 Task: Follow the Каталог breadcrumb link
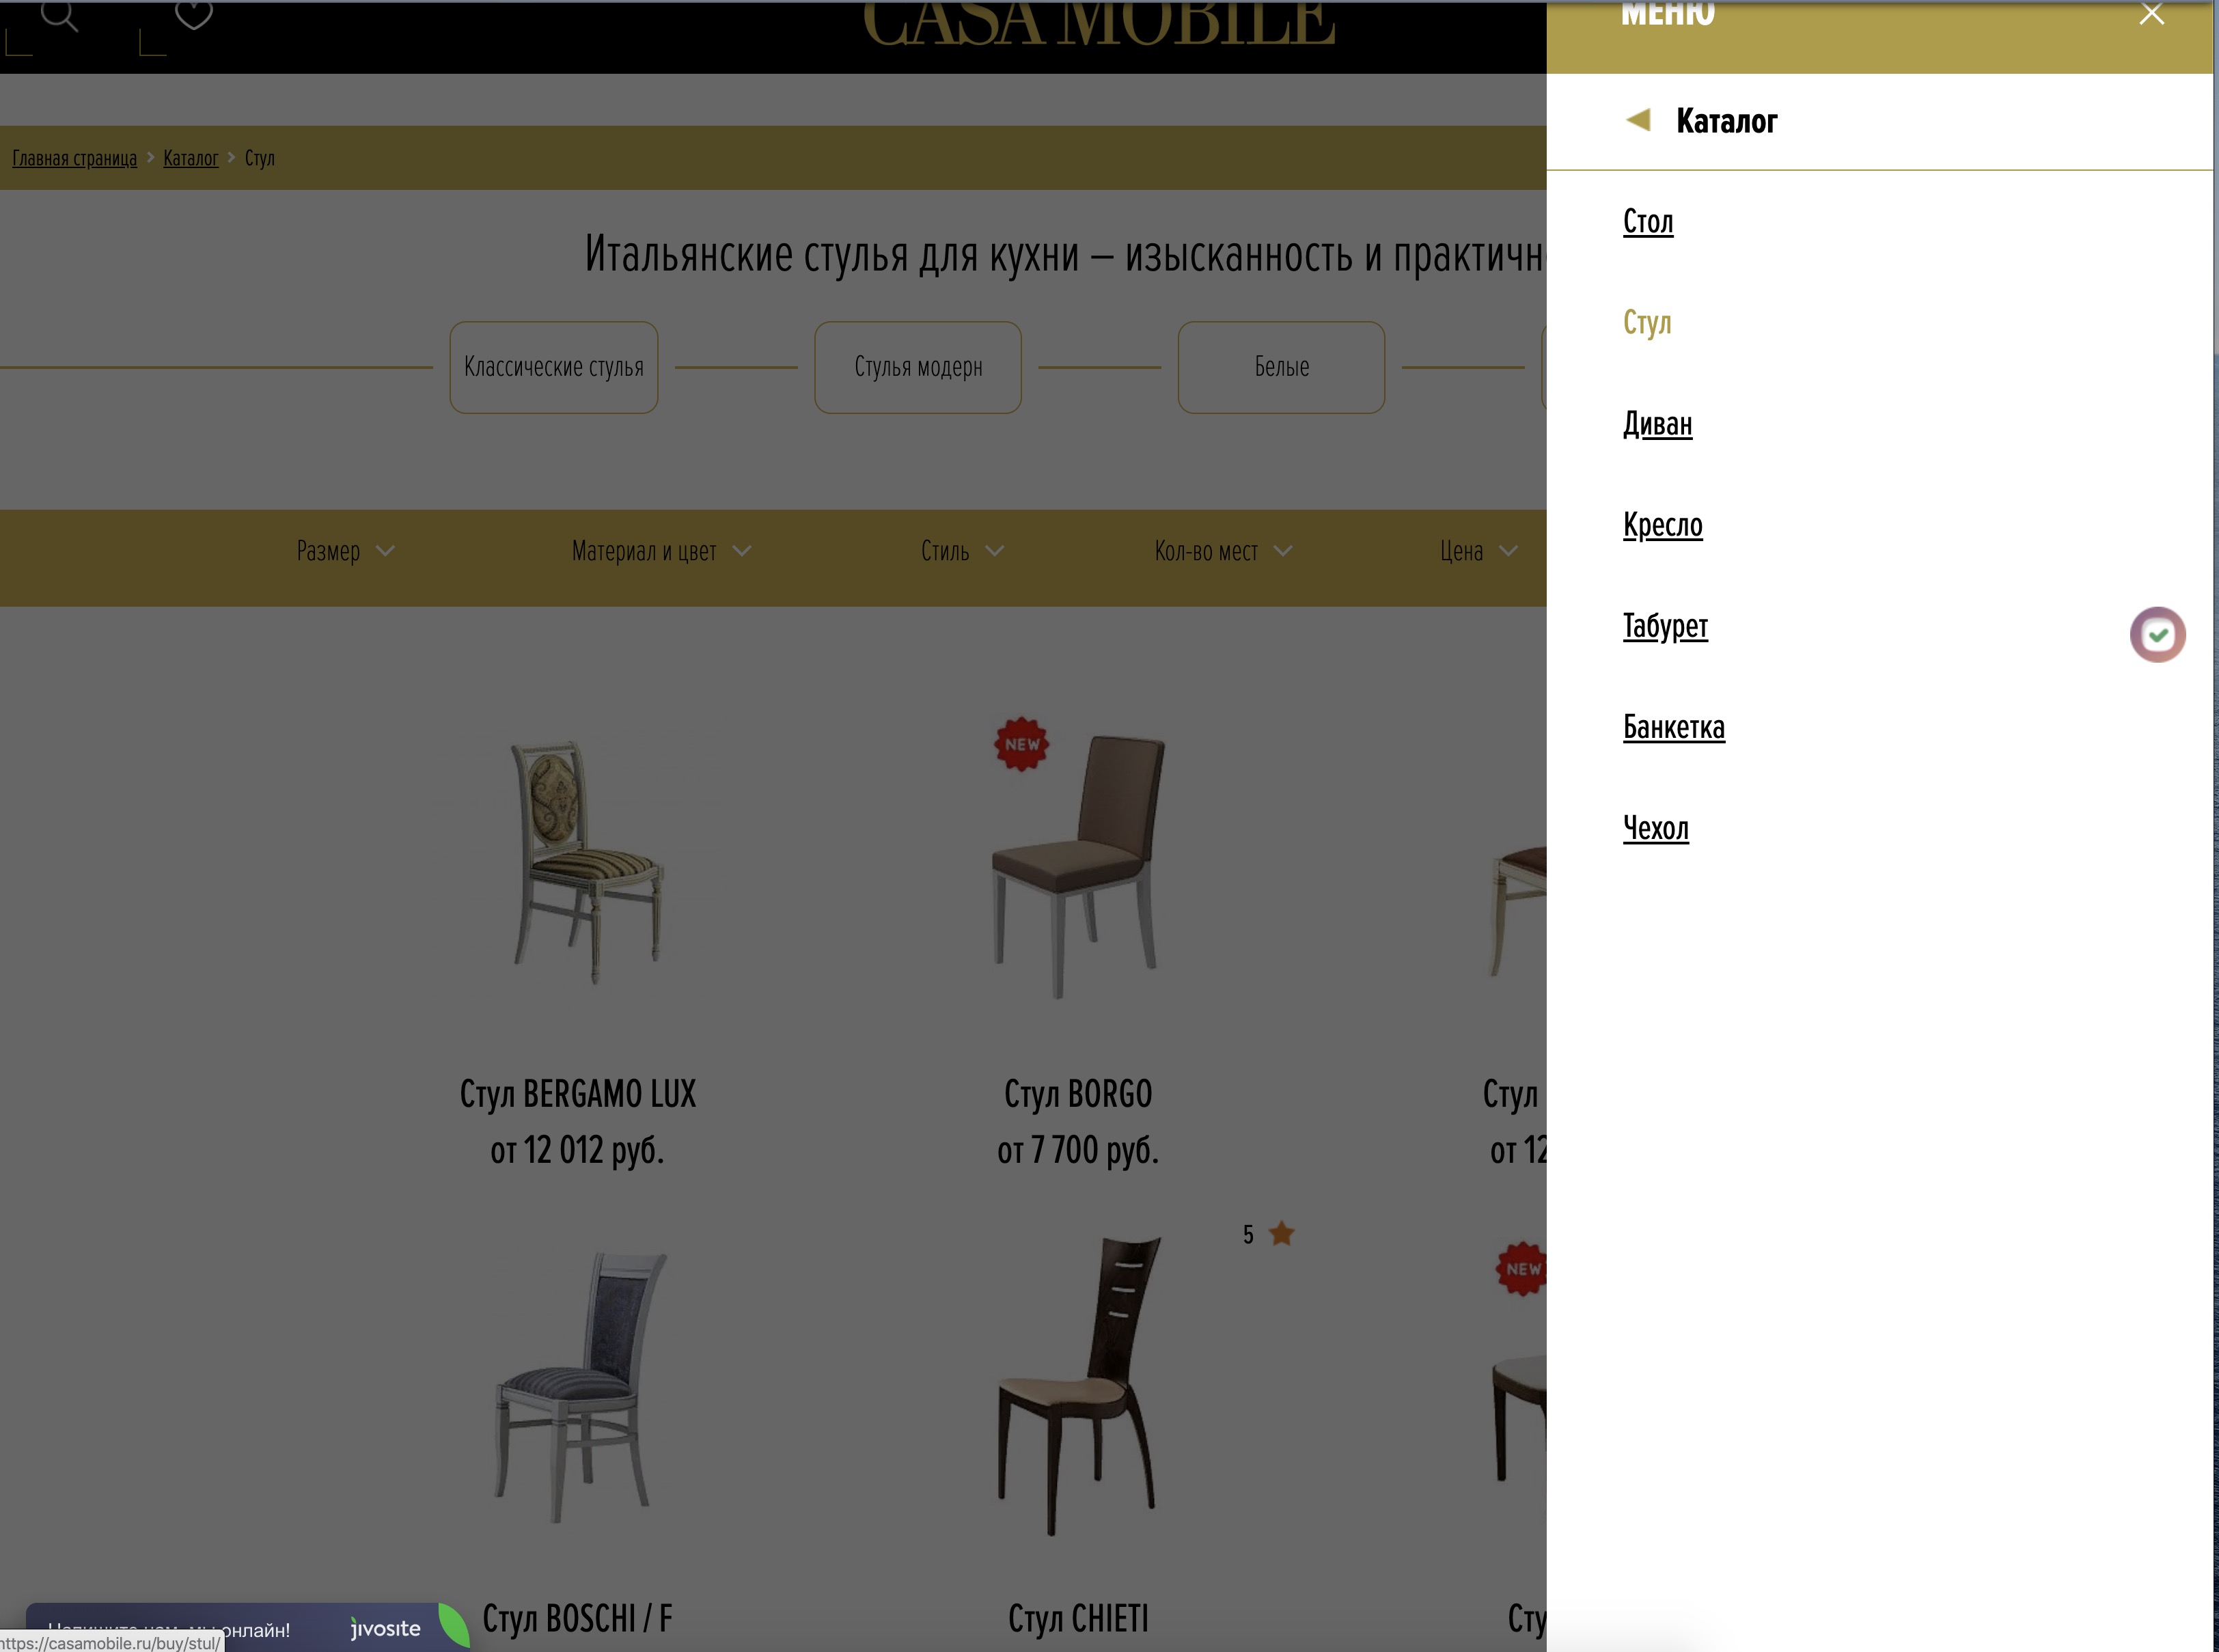pyautogui.click(x=190, y=158)
